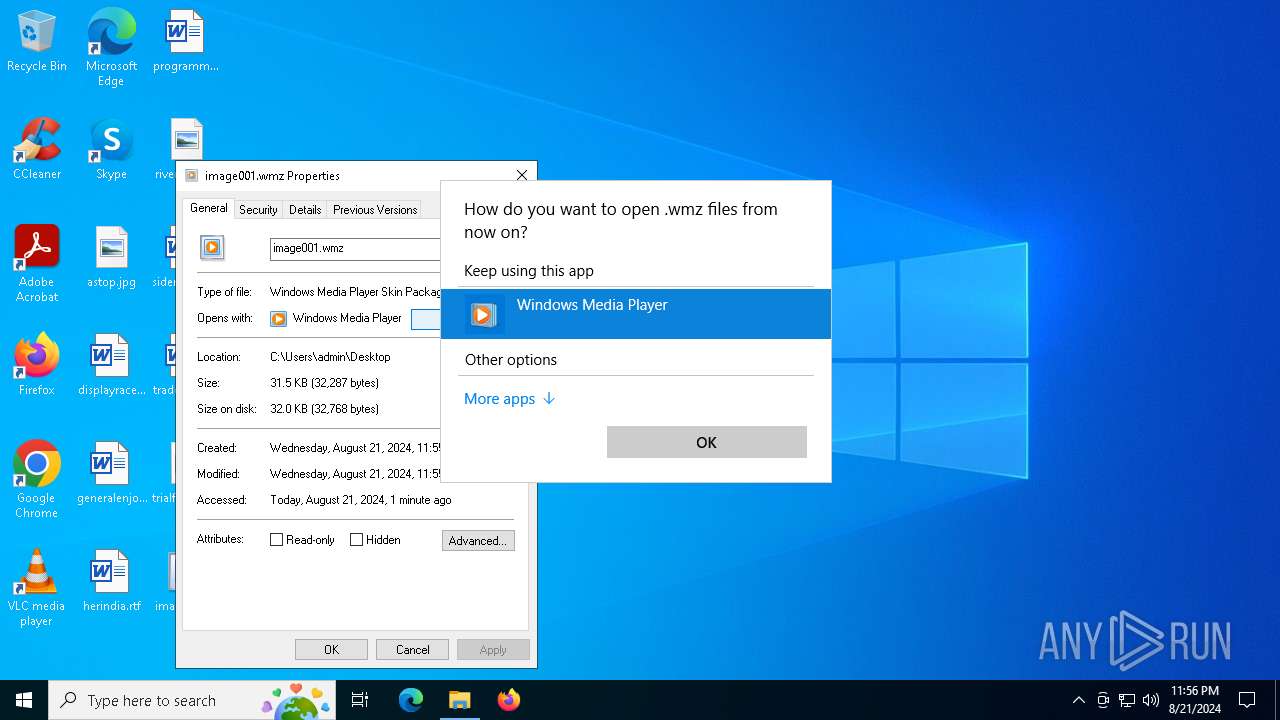The width and height of the screenshot is (1280, 720).
Task: Click the file icon in the Properties dialog
Action: pos(212,248)
